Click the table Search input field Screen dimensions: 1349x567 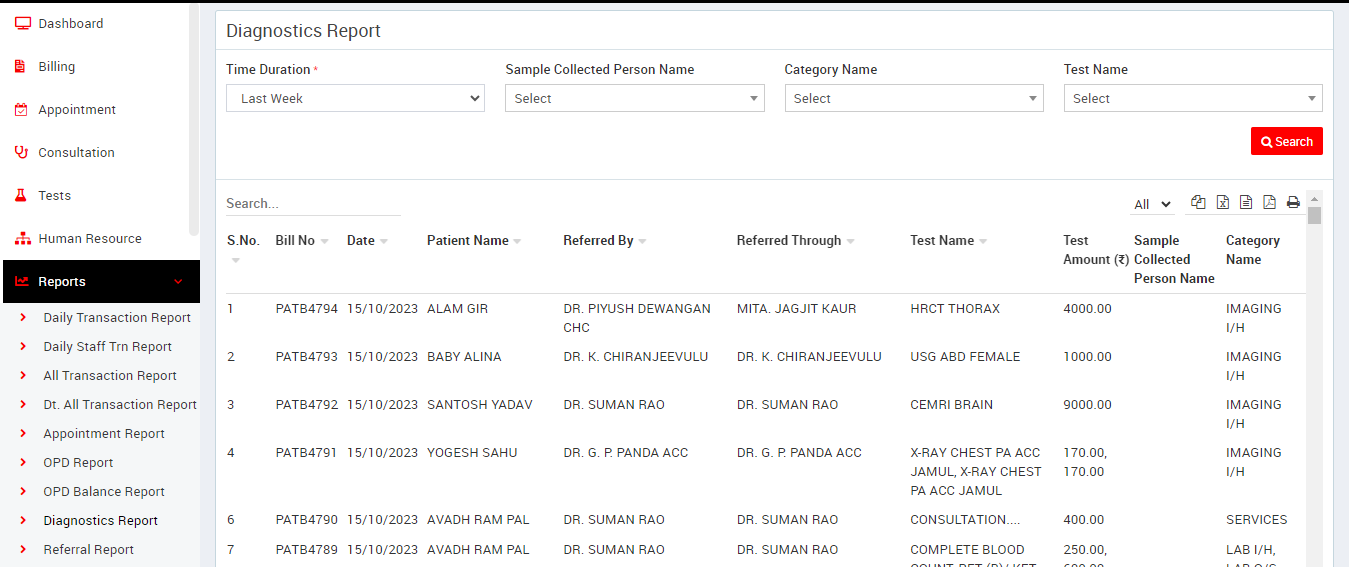pos(312,203)
